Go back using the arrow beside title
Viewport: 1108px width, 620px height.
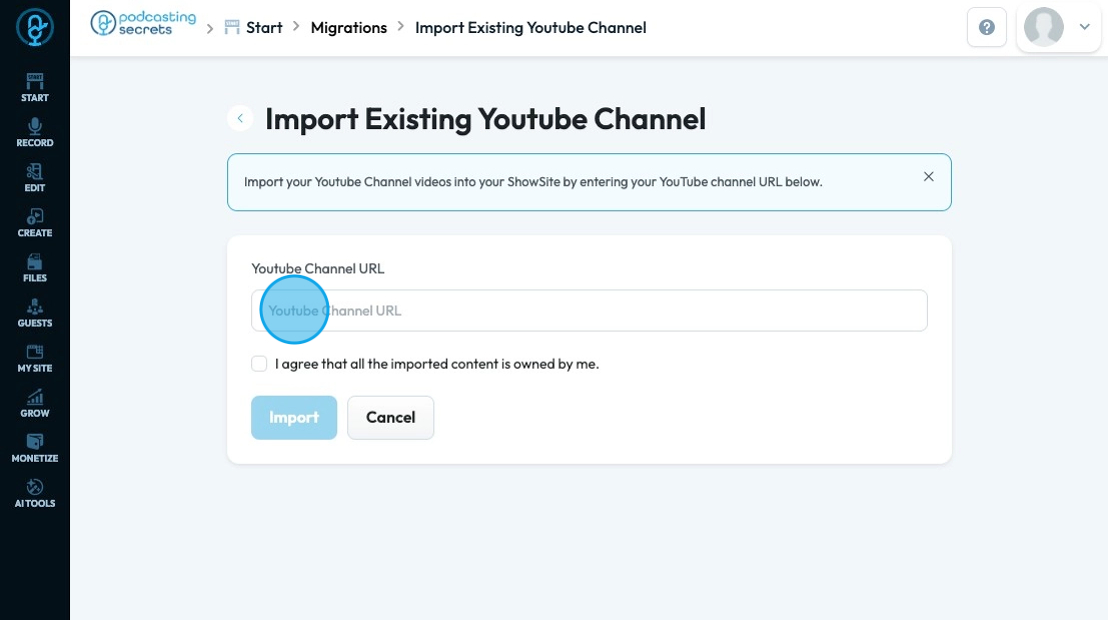tap(240, 118)
